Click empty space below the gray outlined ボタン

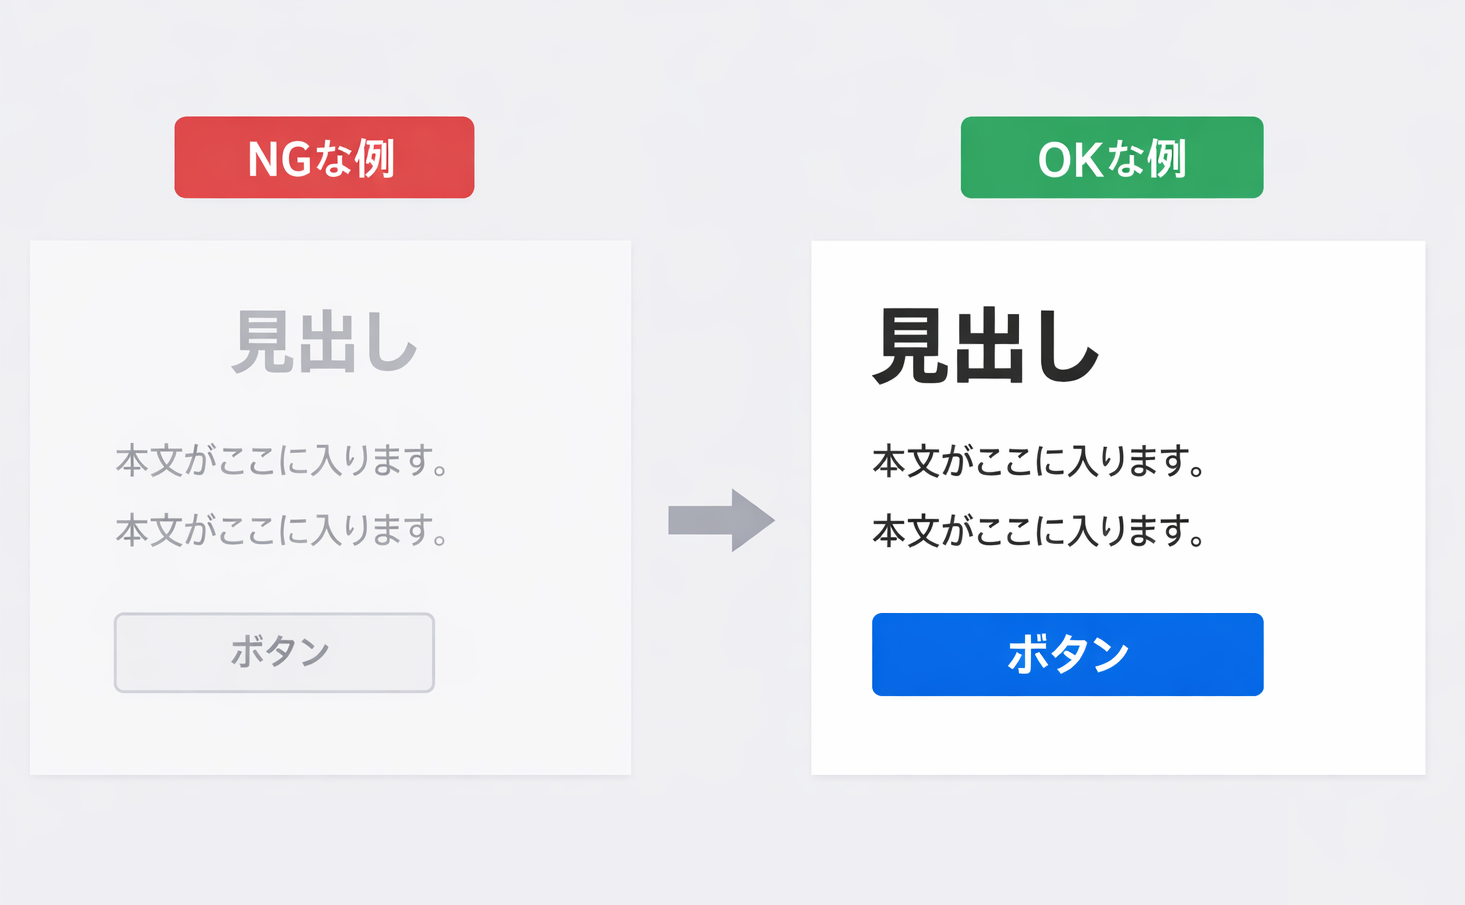[x=274, y=733]
